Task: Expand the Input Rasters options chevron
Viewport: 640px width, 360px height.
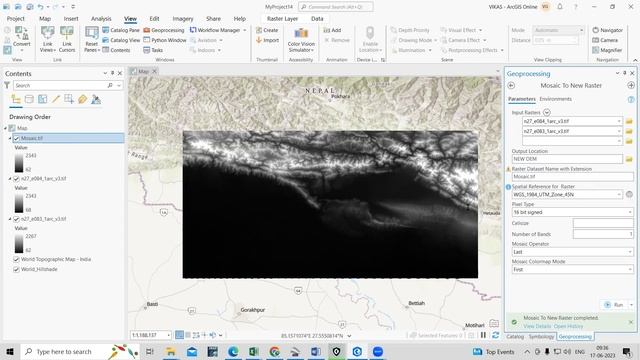Action: pos(547,112)
